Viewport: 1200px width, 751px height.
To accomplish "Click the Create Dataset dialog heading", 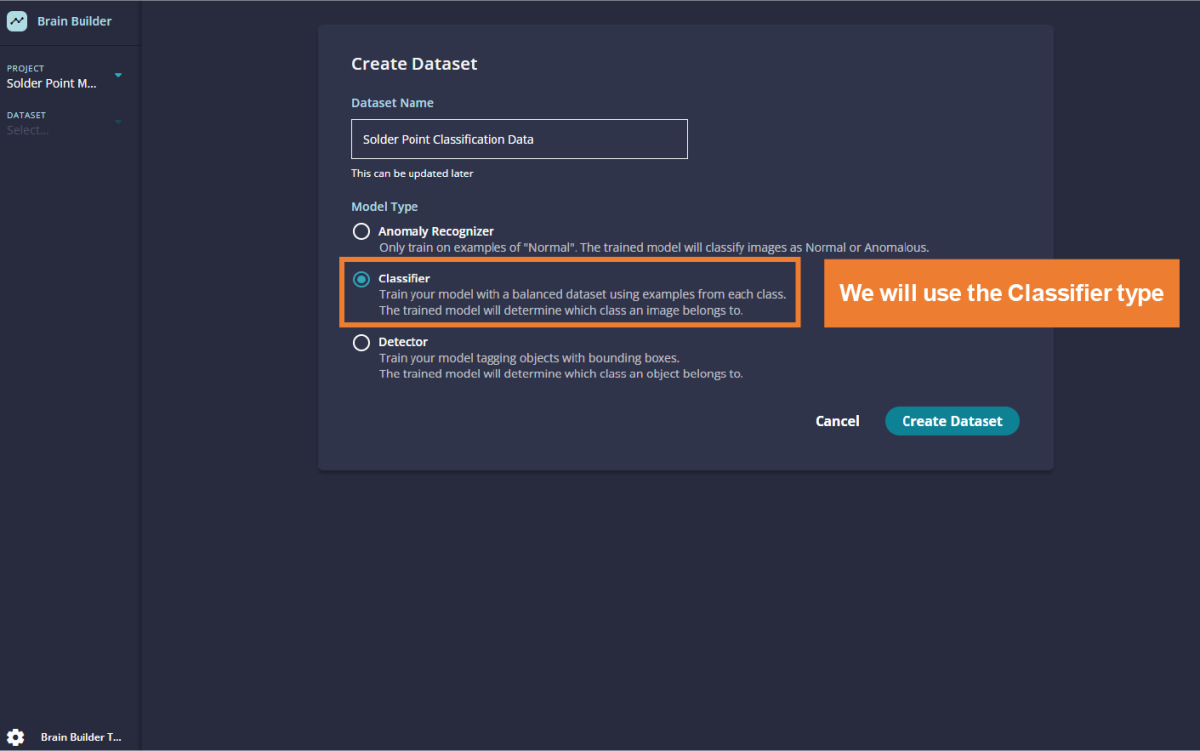I will click(414, 64).
